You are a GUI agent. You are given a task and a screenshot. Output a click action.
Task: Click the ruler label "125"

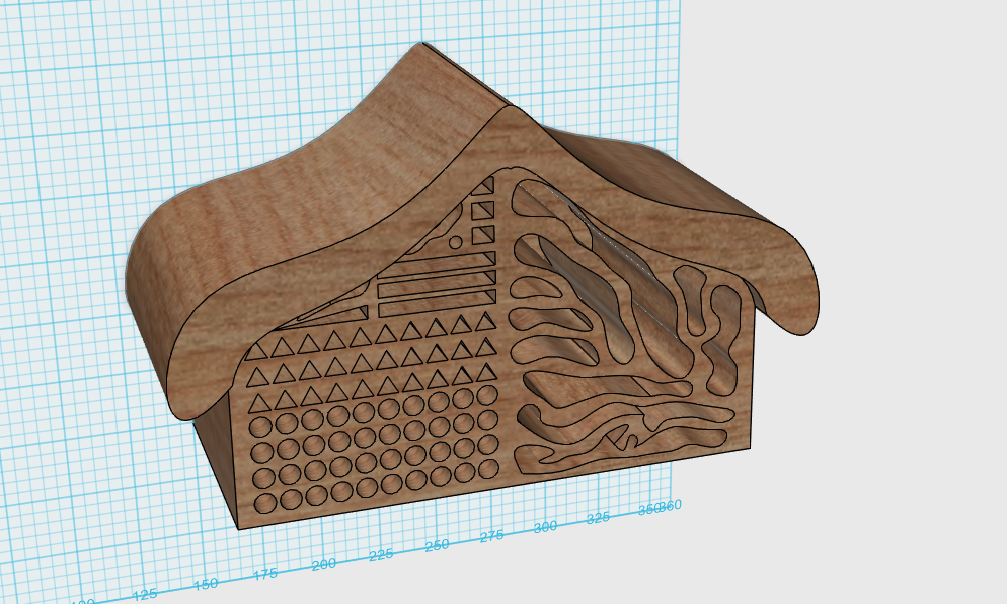click(x=145, y=594)
